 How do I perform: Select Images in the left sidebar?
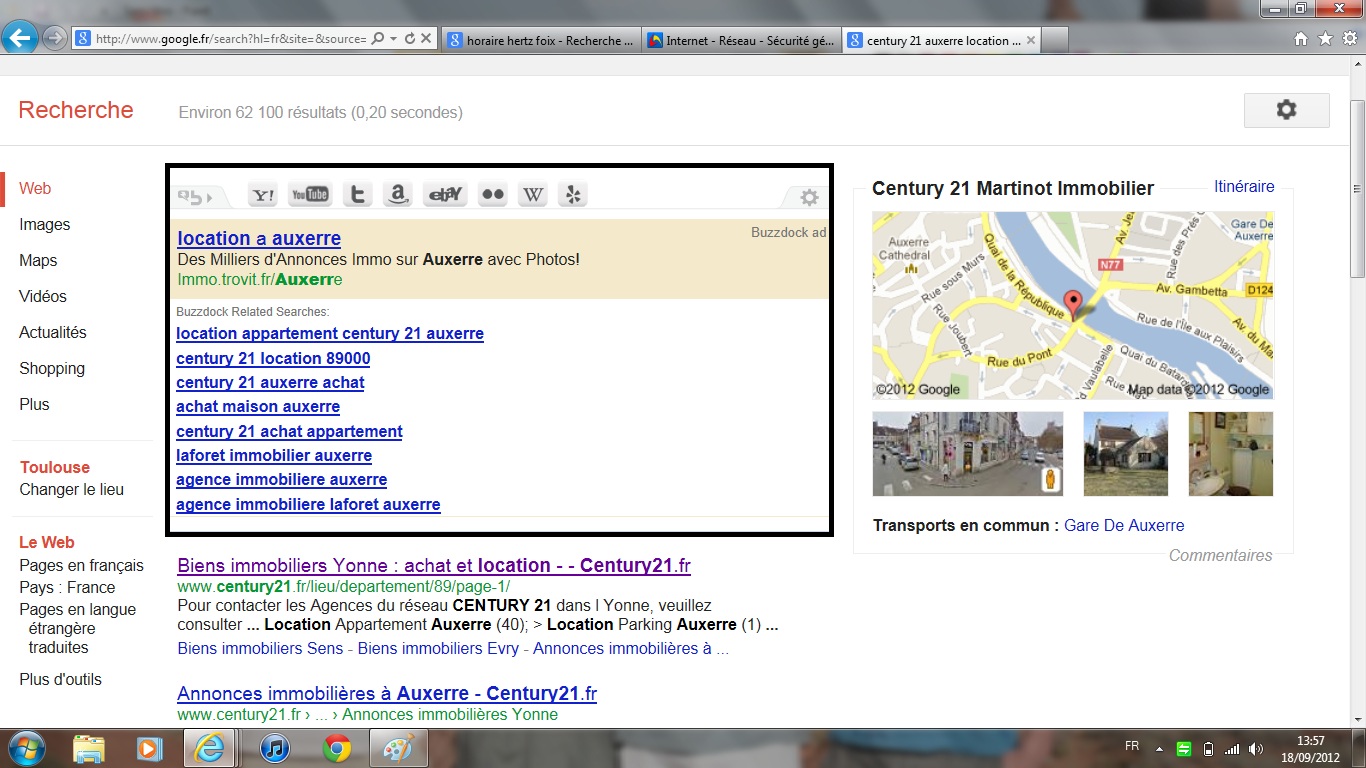[x=45, y=224]
